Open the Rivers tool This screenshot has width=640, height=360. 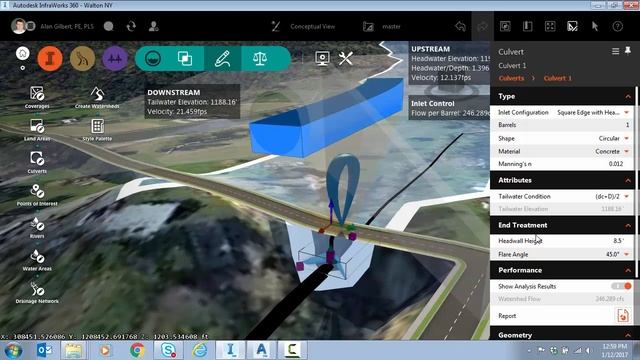click(37, 227)
